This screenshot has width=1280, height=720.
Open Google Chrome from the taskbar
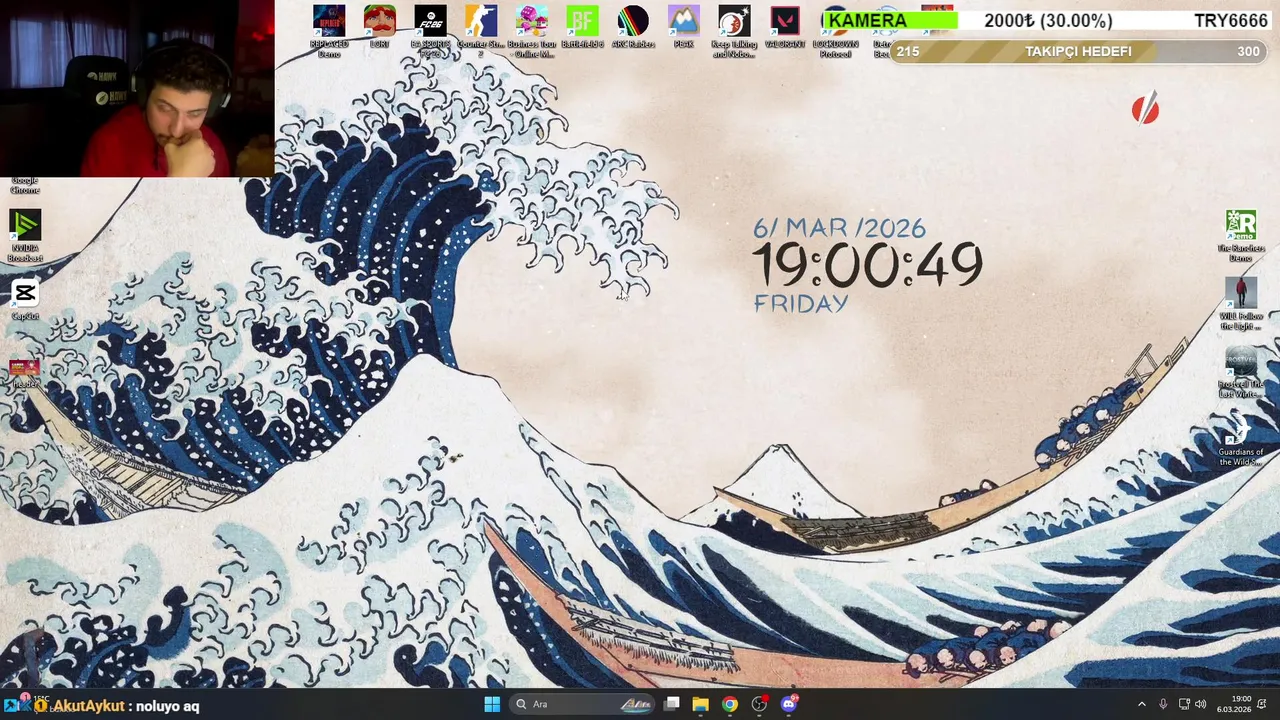click(730, 704)
